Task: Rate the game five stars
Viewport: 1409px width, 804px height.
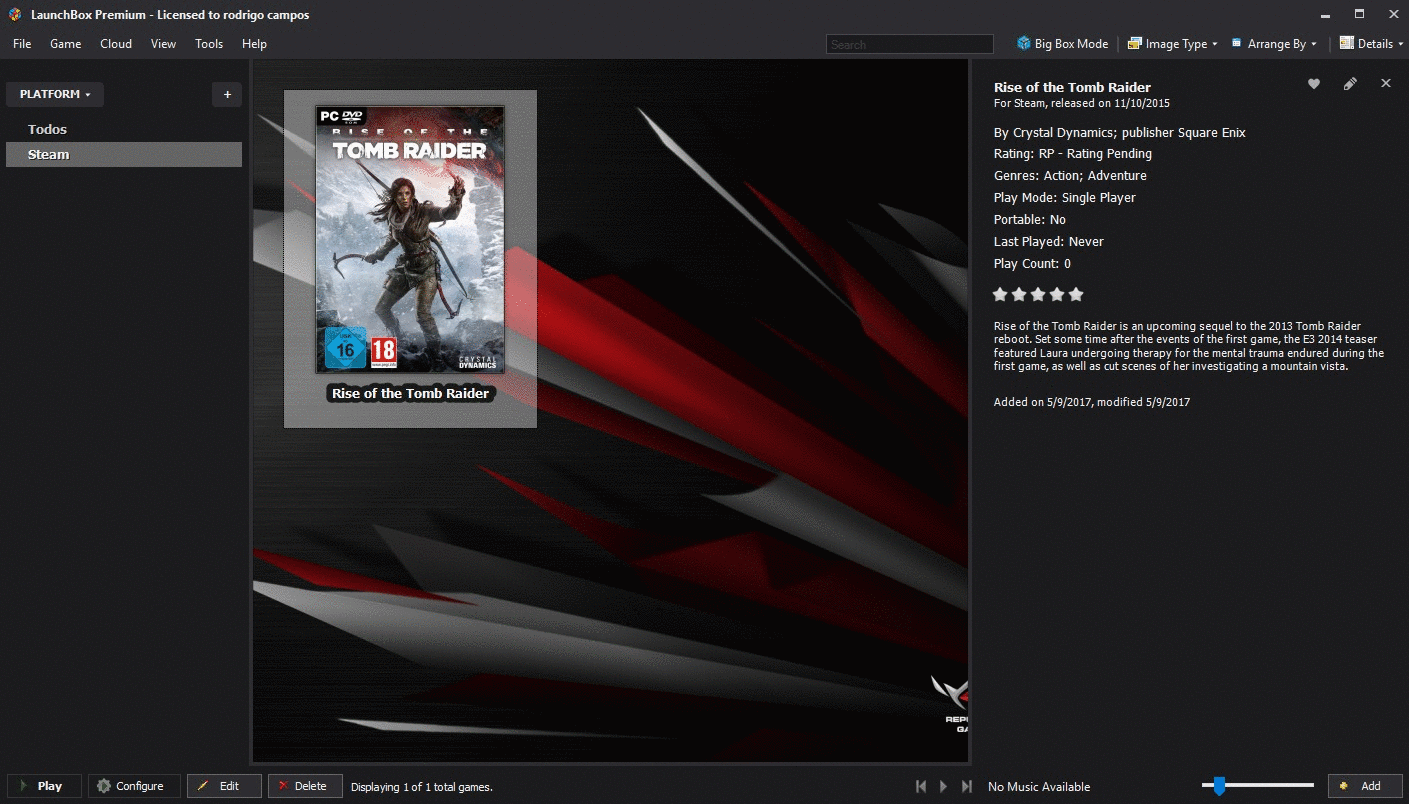Action: (x=1076, y=294)
